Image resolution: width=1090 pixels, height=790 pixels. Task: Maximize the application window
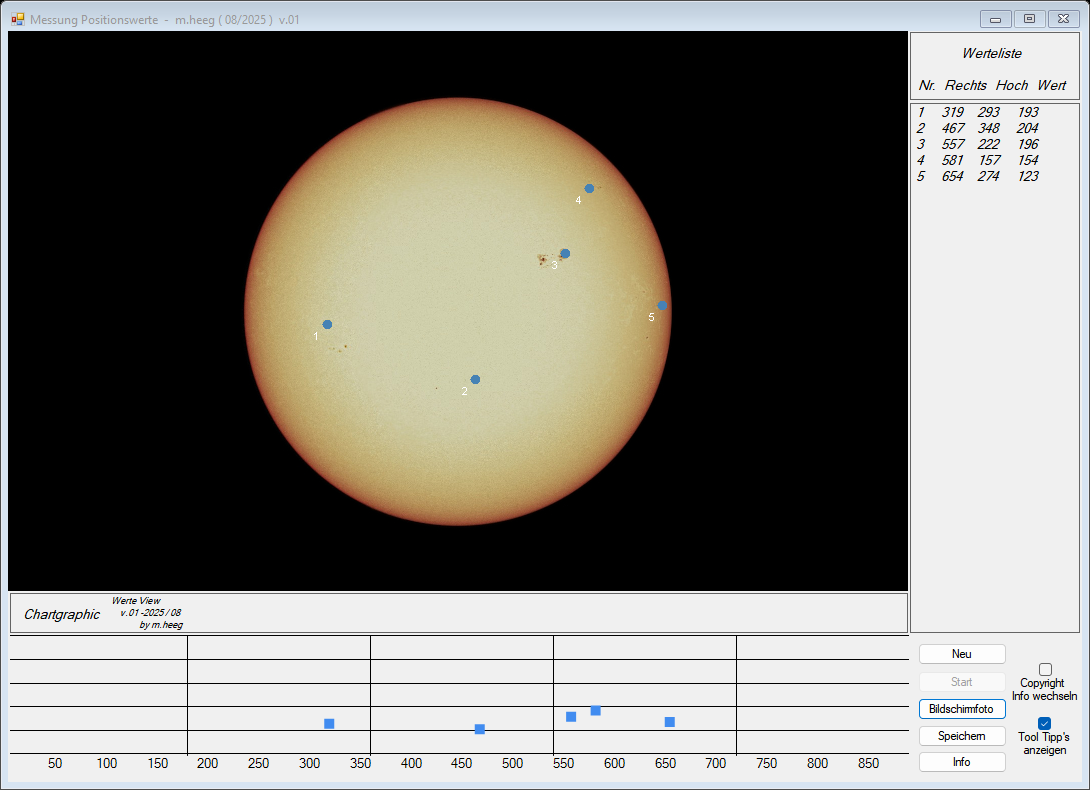pyautogui.click(x=1029, y=19)
